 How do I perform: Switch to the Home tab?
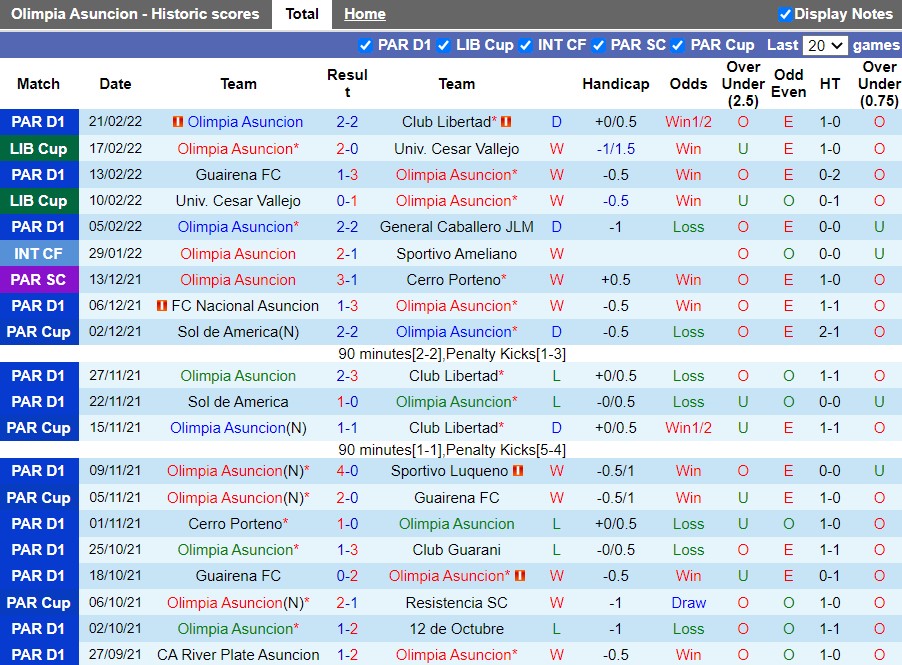(364, 14)
